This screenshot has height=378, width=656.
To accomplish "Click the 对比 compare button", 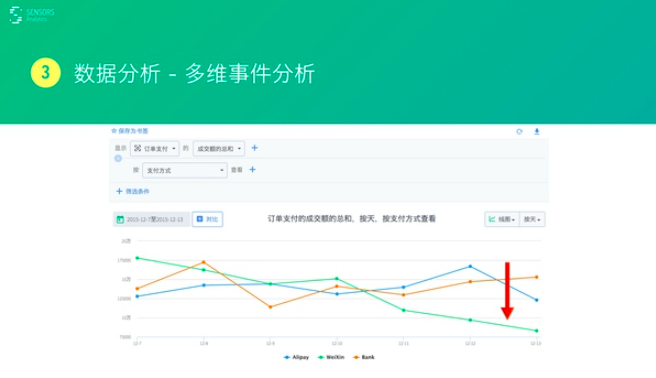I will pos(208,219).
